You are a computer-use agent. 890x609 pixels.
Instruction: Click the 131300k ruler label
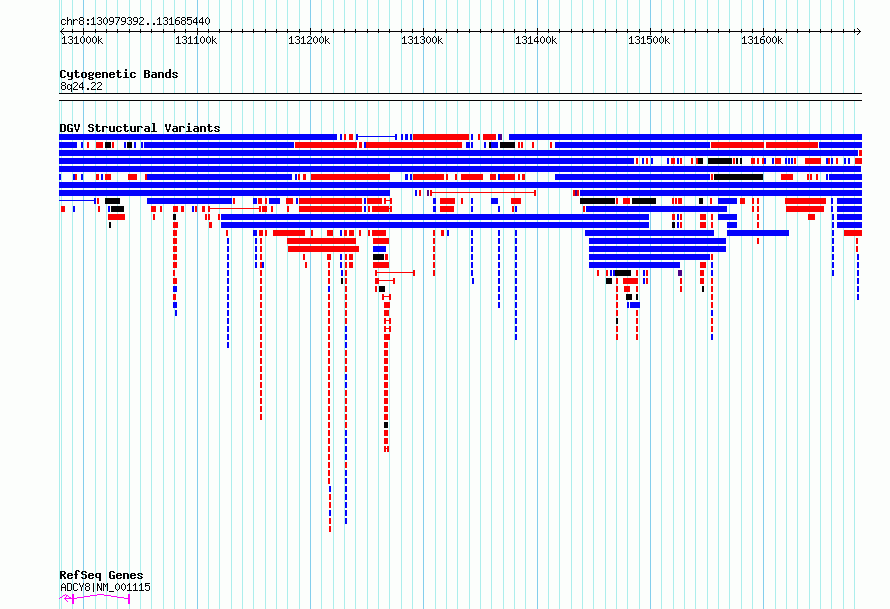point(422,40)
